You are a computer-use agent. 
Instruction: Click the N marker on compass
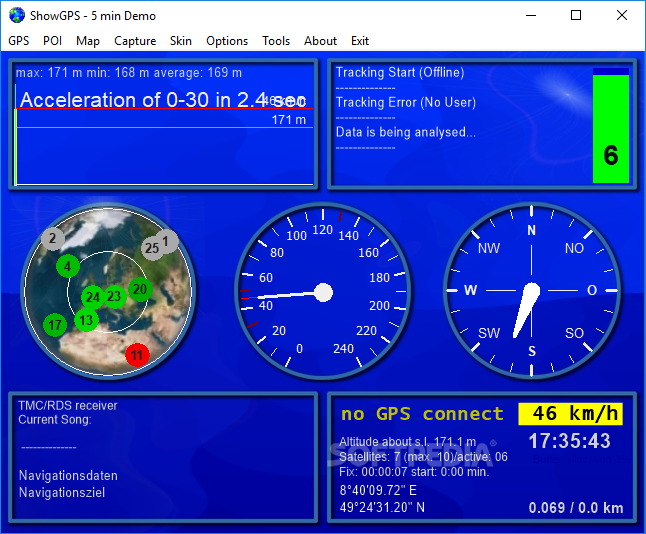pyautogui.click(x=531, y=230)
